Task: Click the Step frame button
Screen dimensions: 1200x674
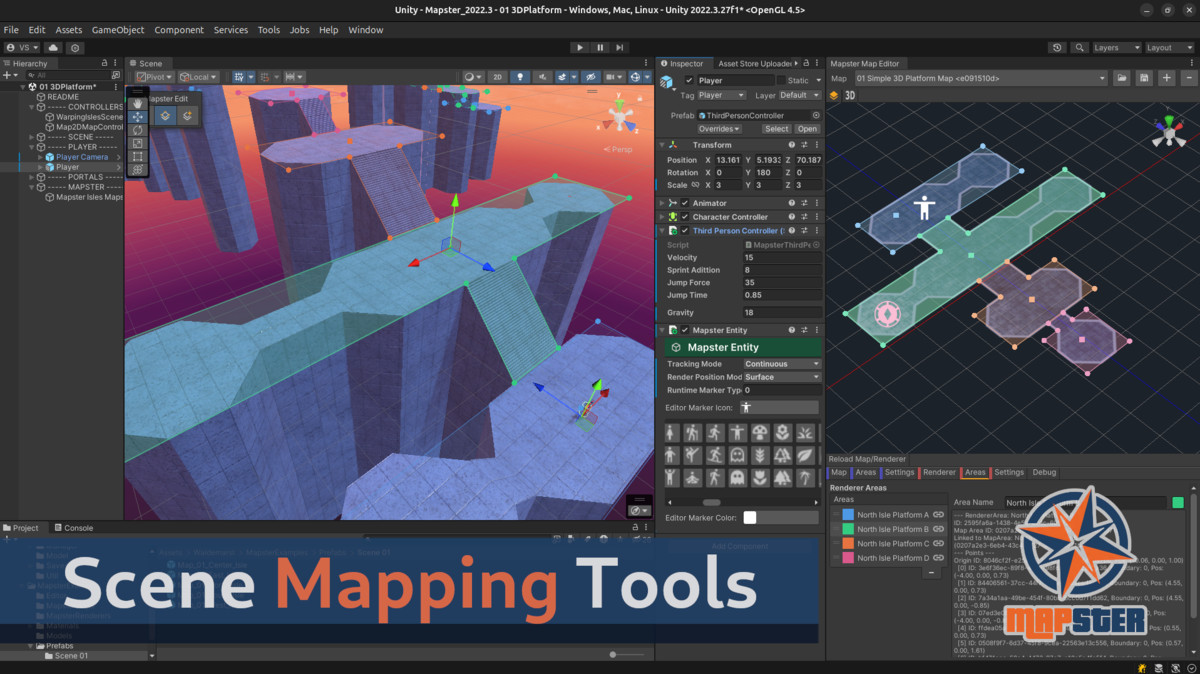Action: tap(620, 47)
